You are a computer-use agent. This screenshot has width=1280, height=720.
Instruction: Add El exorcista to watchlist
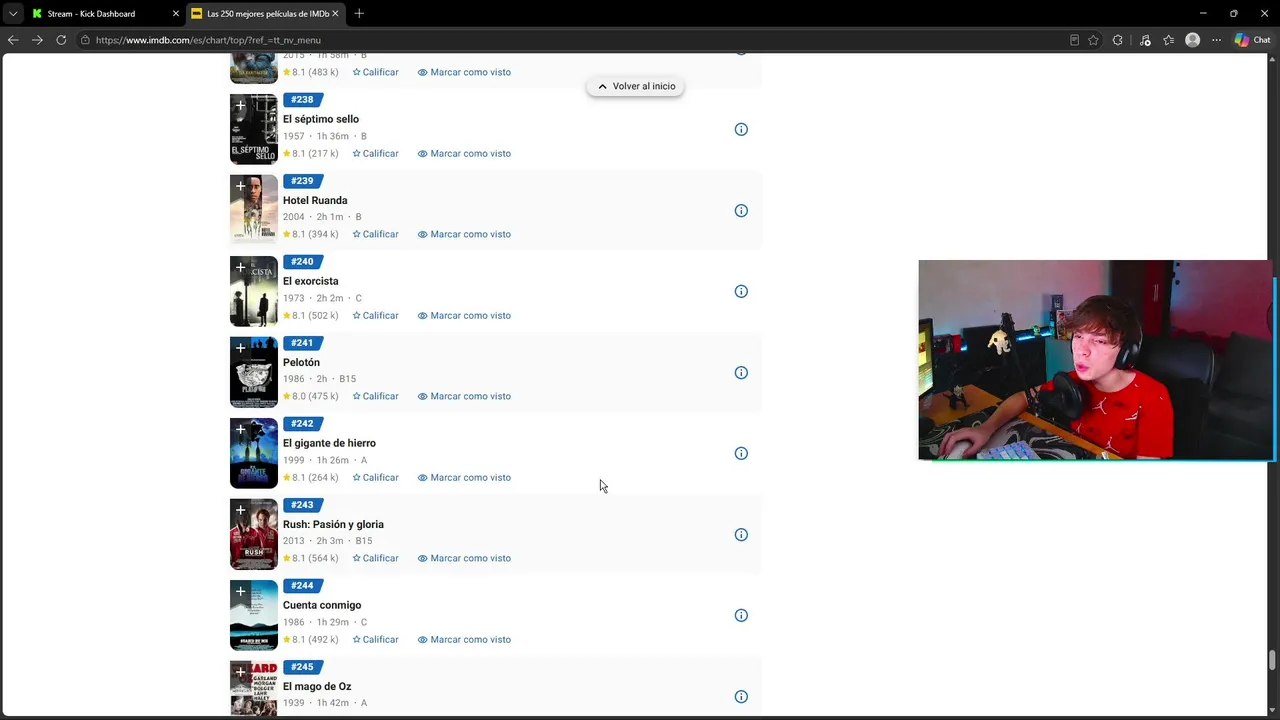point(240,267)
